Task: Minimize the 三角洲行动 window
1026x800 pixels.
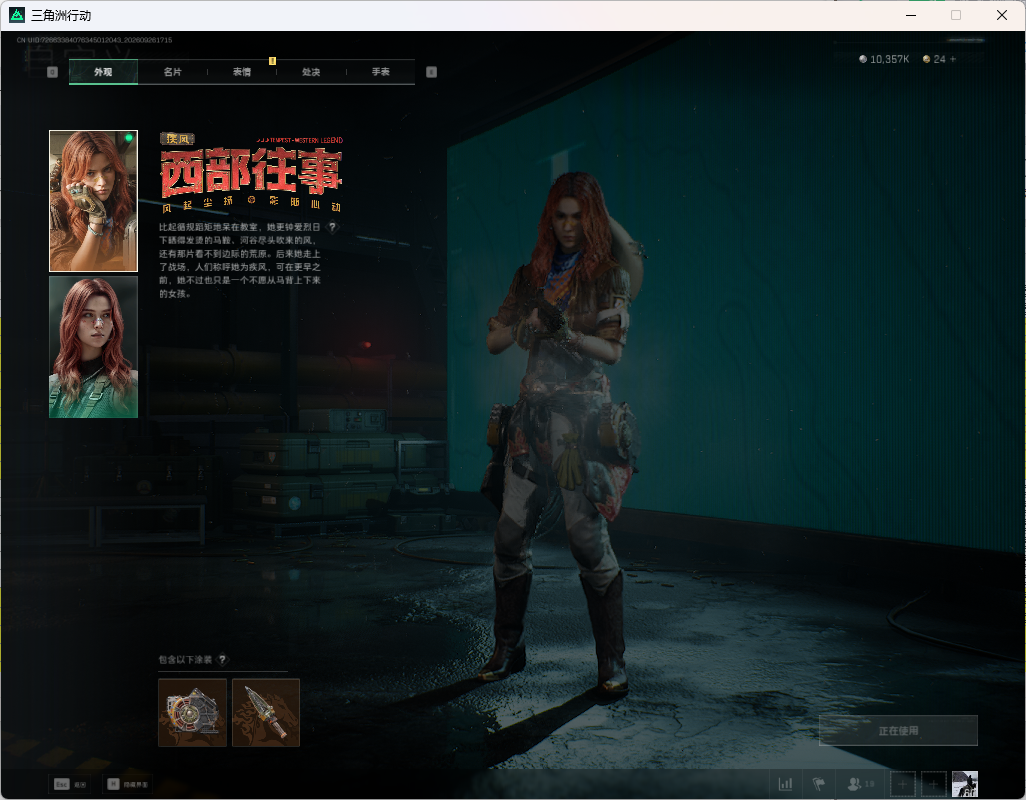Action: point(911,15)
